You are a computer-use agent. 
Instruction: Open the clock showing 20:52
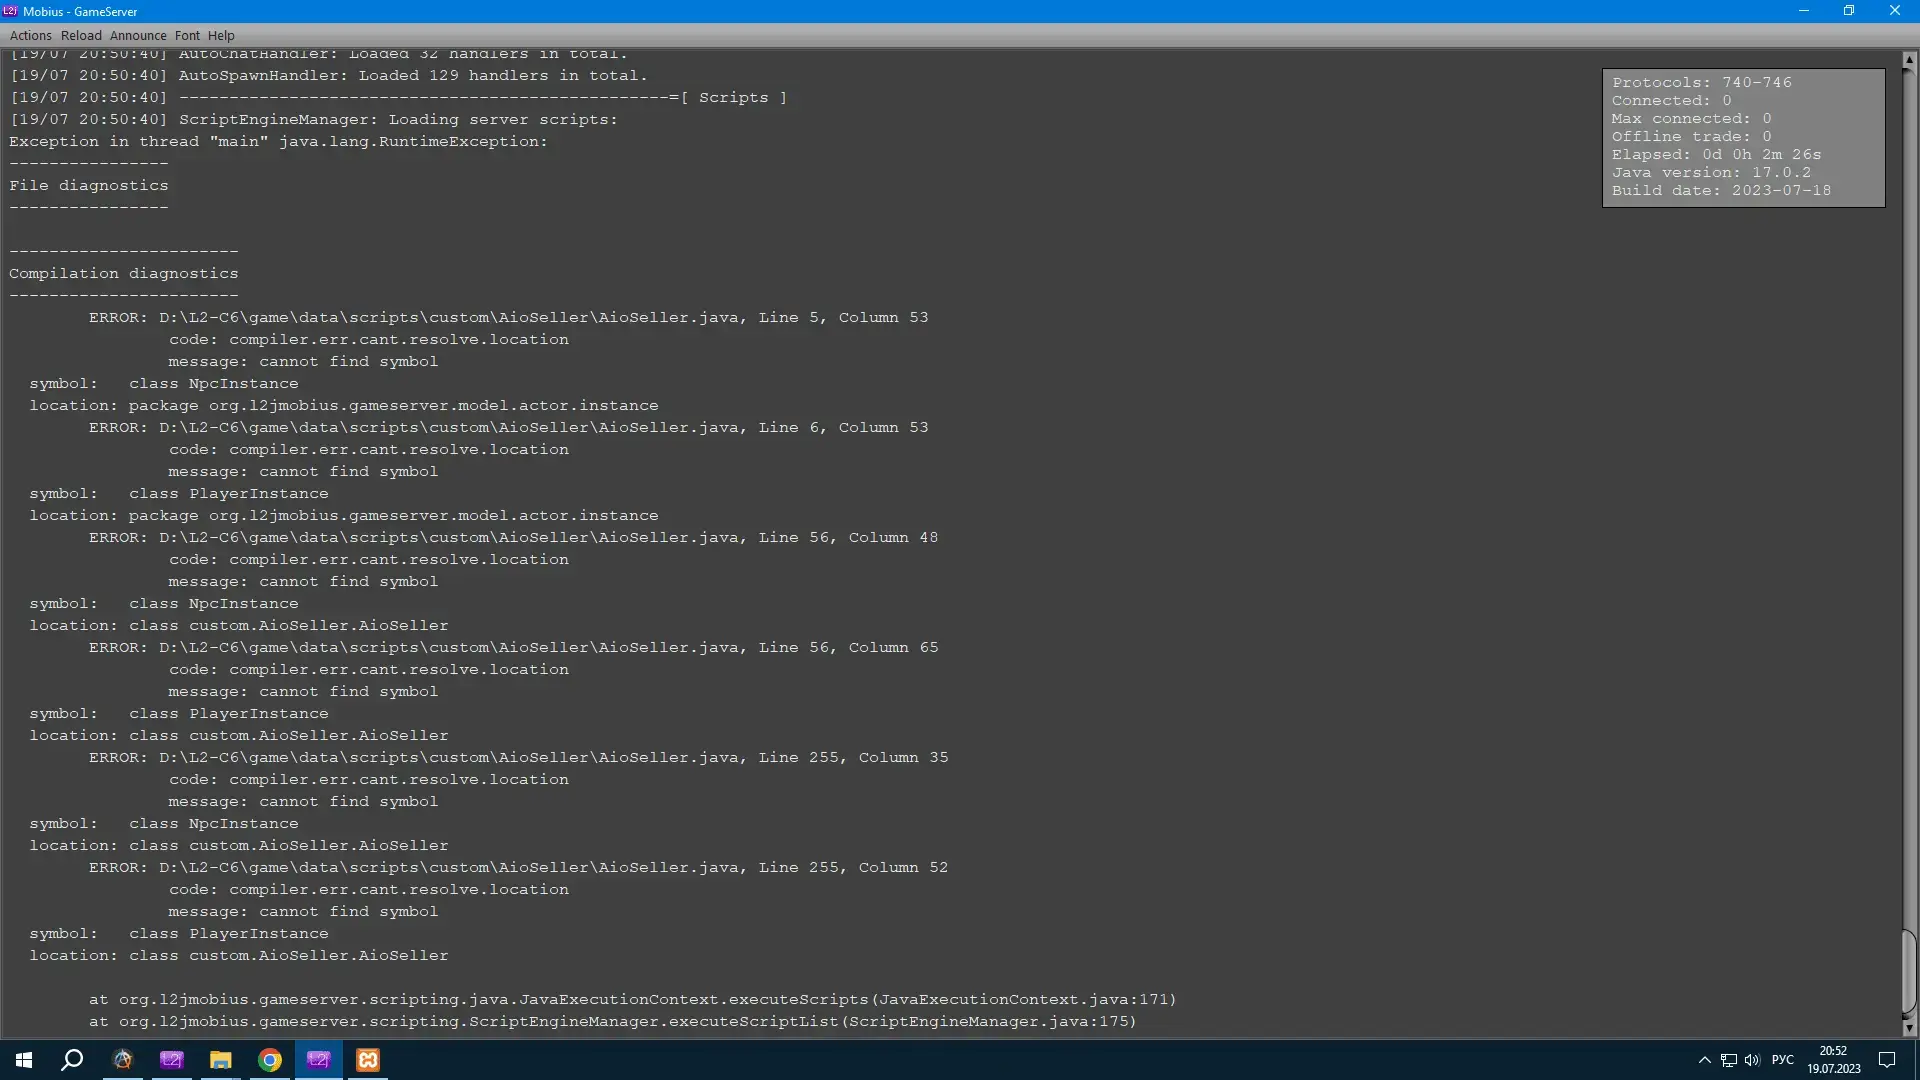pyautogui.click(x=1833, y=1060)
